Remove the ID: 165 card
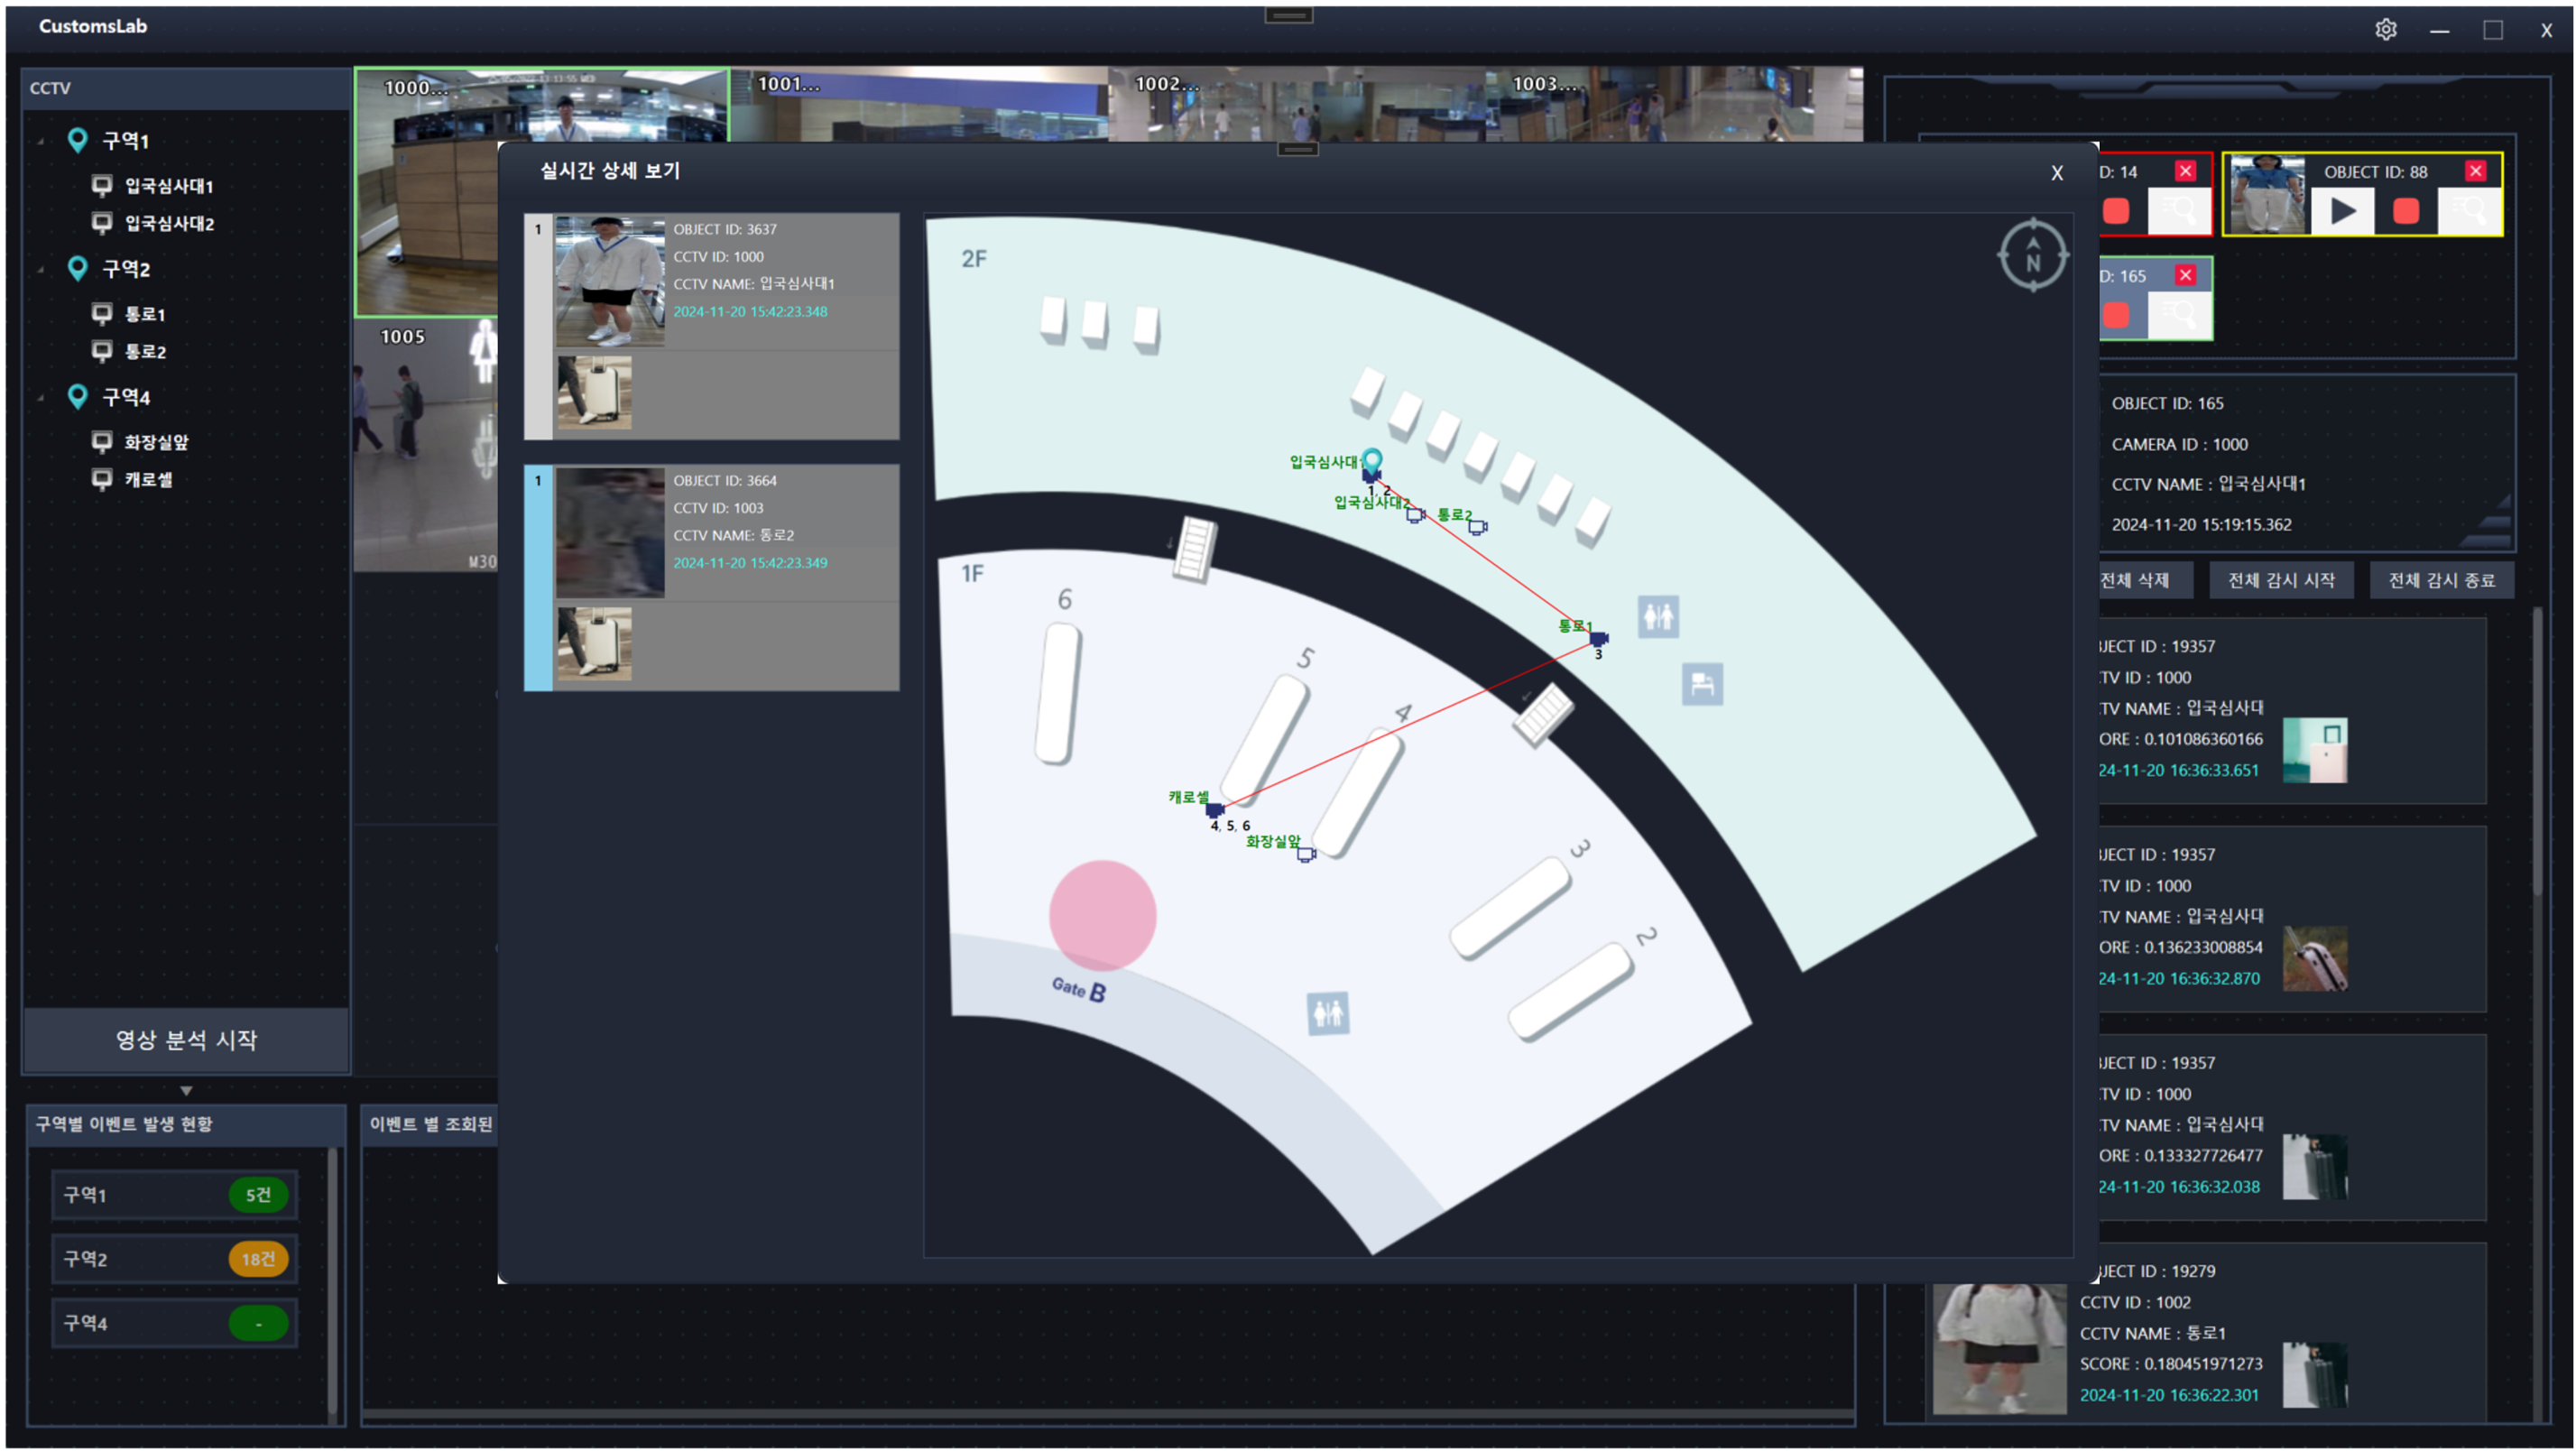Screen dimensions: 2576x1451 [2185, 275]
